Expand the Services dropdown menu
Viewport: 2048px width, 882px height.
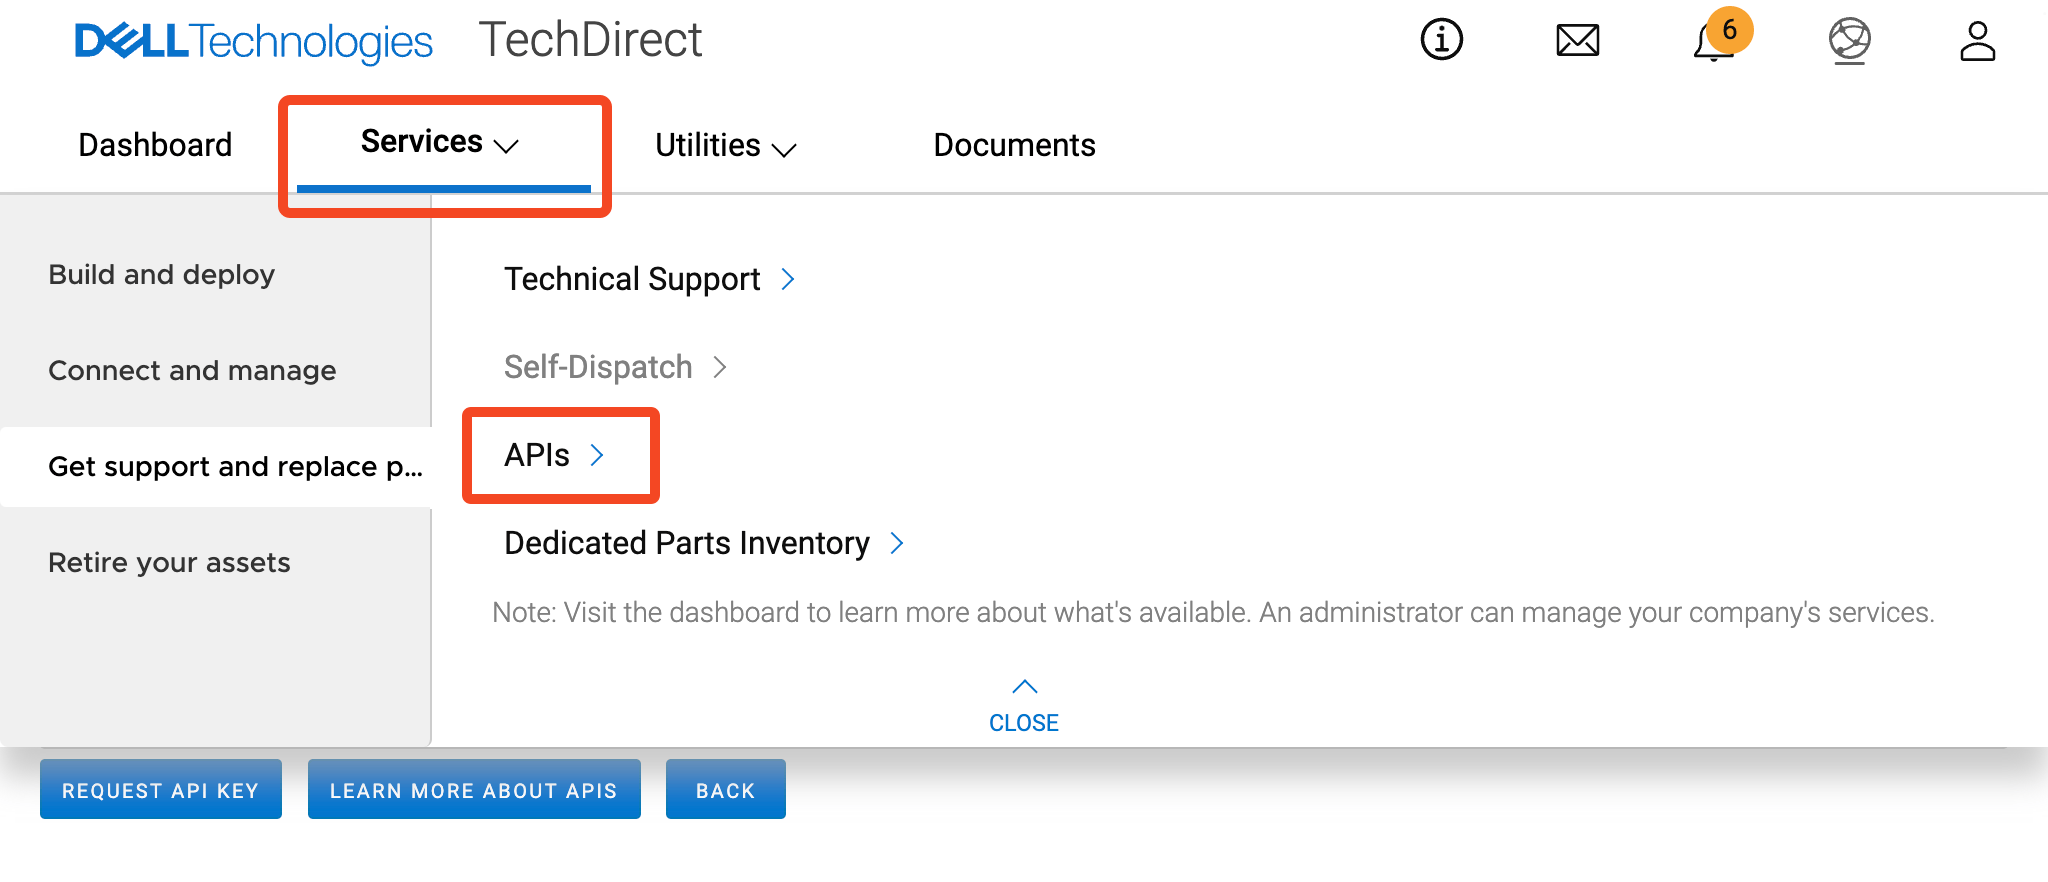[x=440, y=143]
